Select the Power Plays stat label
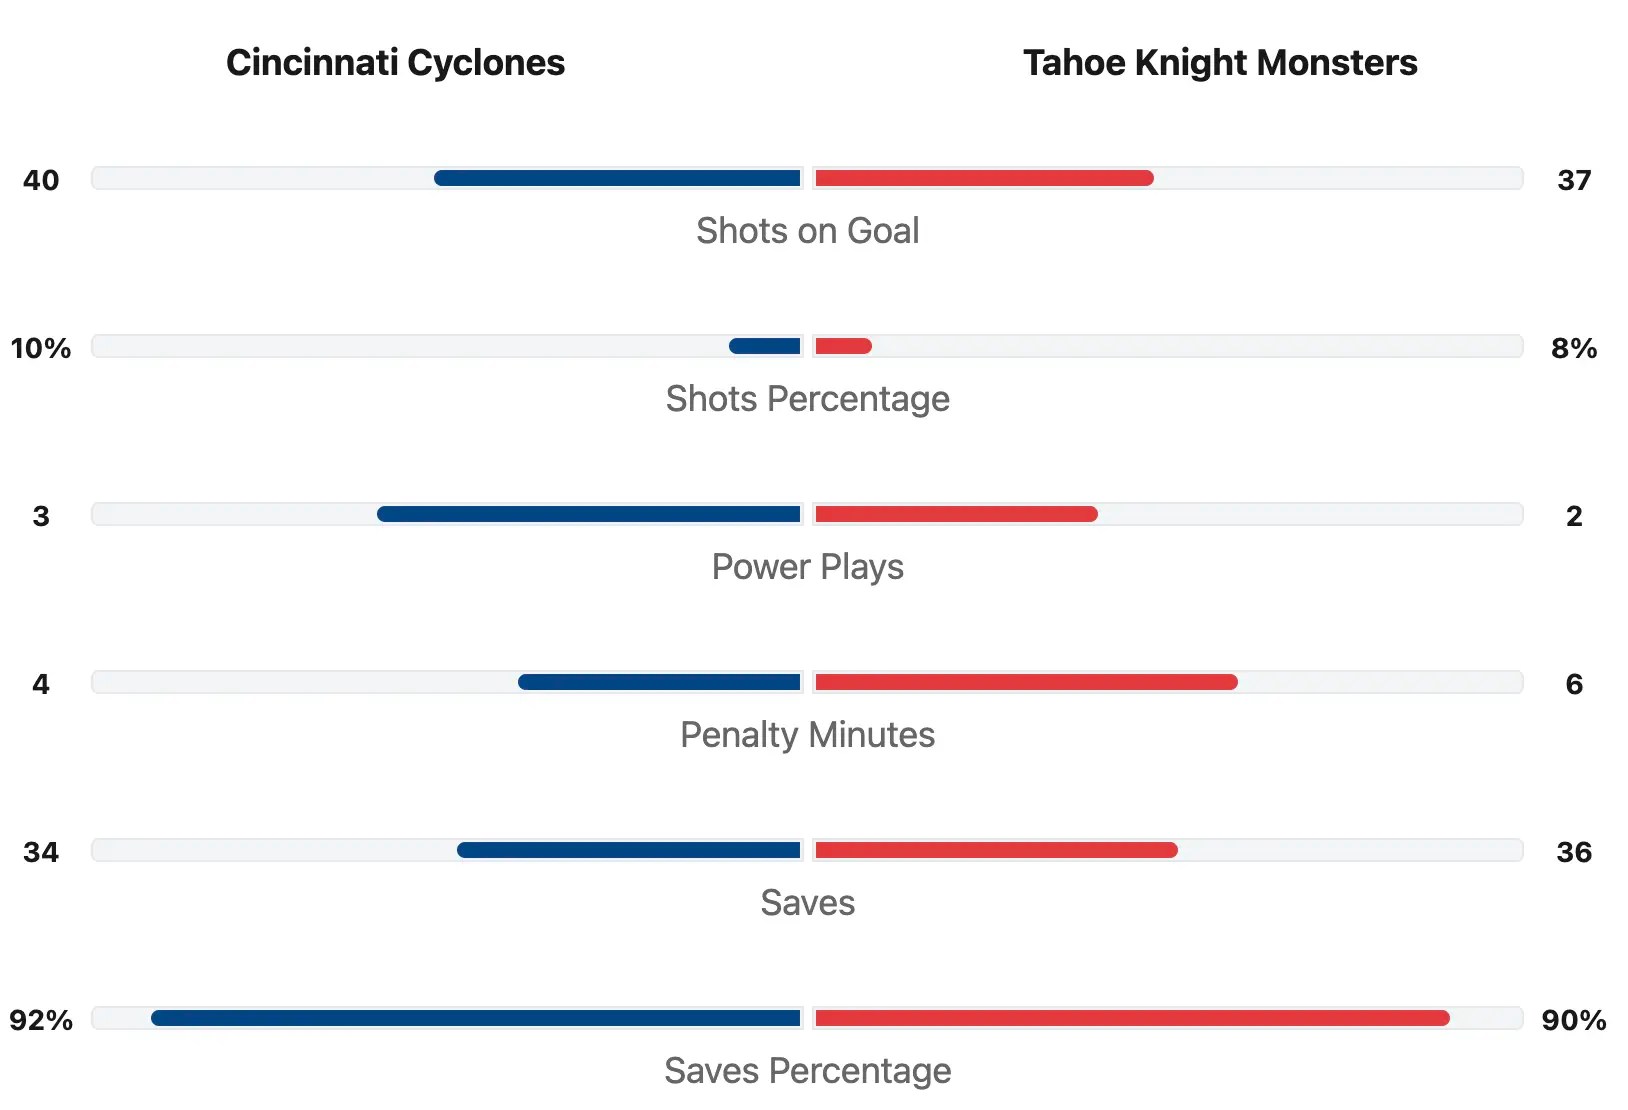Image resolution: width=1628 pixels, height=1110 pixels. (x=807, y=567)
